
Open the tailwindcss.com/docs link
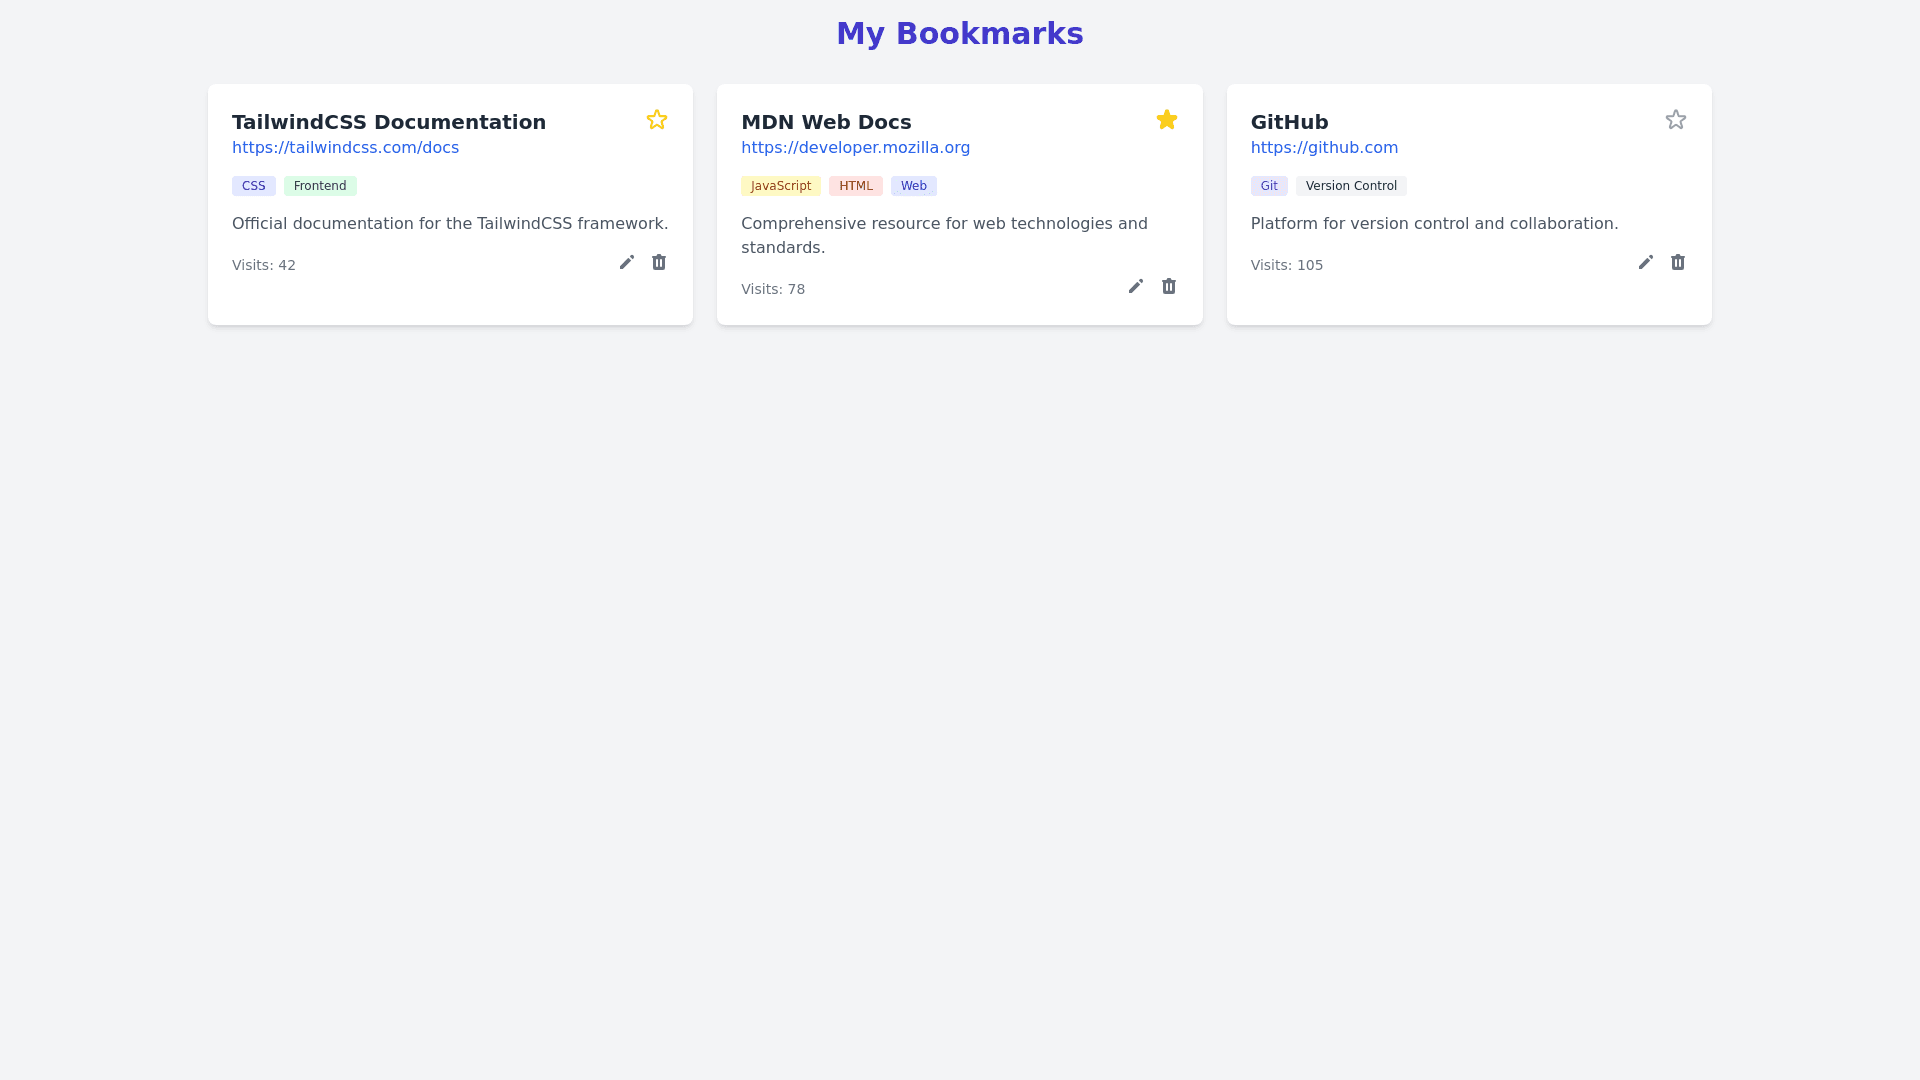(345, 148)
